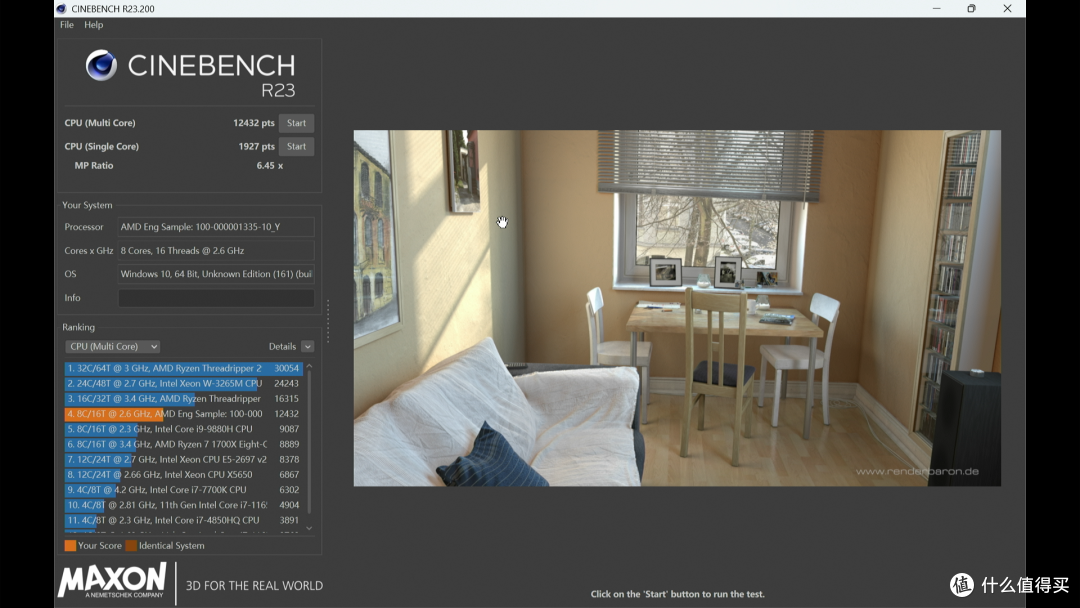This screenshot has height=608, width=1080.
Task: Select ranking row 4 AMD Eng Sample
Action: click(183, 414)
